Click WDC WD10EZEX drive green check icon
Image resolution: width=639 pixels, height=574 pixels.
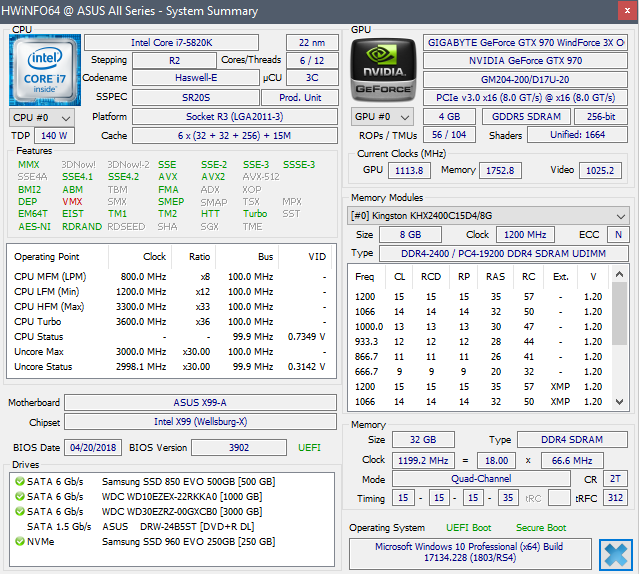click(20, 497)
